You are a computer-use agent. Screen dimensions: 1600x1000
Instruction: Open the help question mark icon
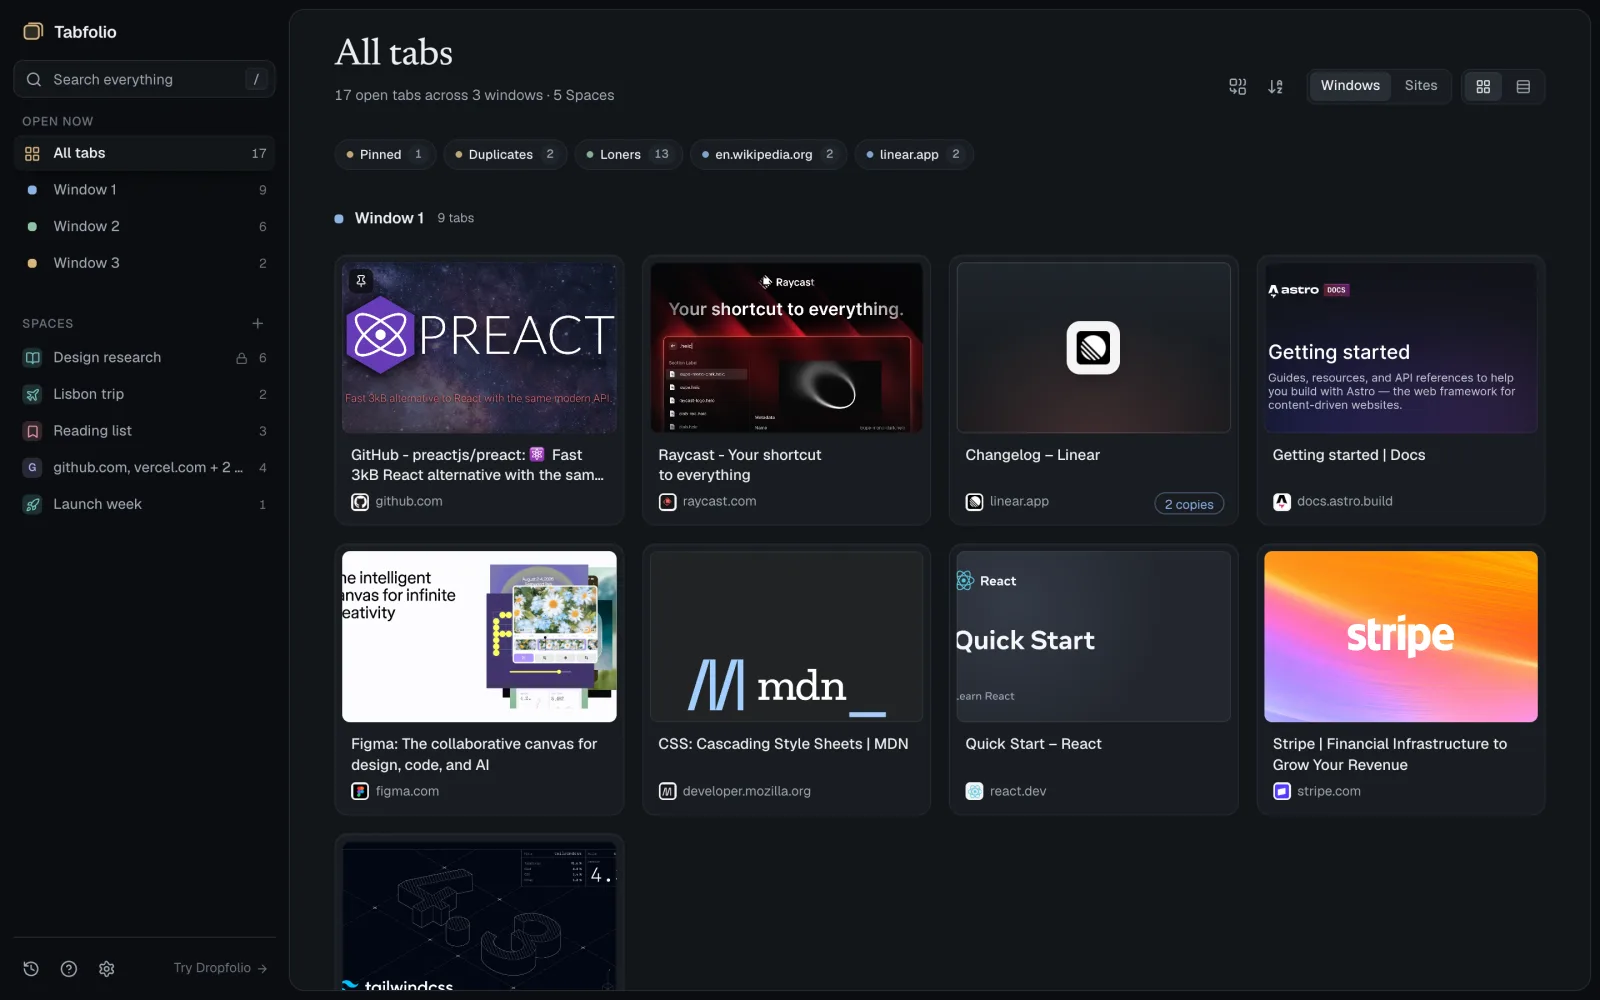69,968
